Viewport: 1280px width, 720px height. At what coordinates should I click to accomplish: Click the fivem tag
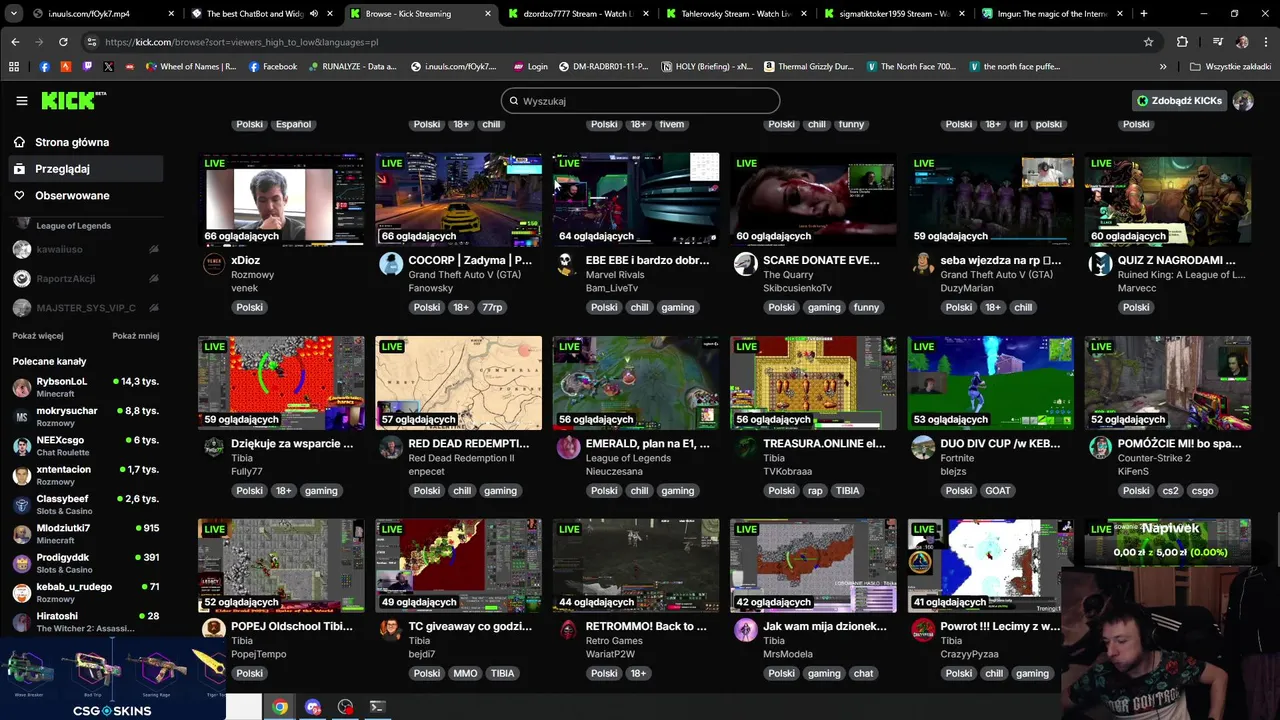672,124
